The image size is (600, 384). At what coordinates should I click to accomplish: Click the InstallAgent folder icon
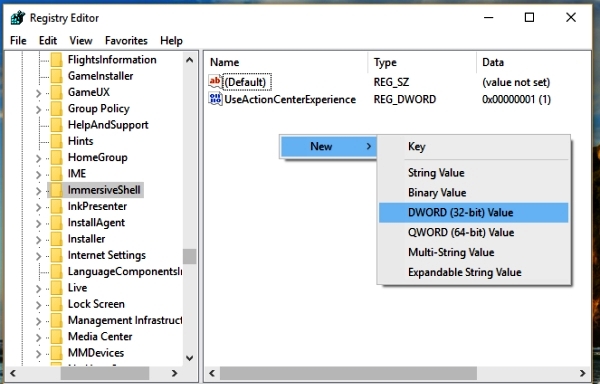[x=56, y=223]
